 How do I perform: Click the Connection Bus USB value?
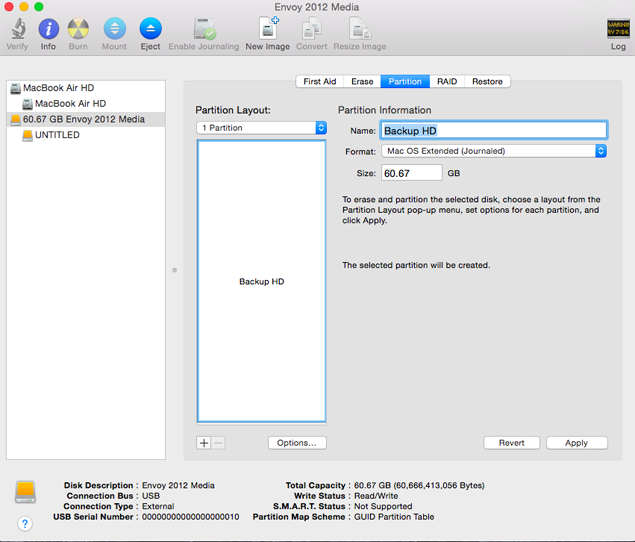point(151,496)
